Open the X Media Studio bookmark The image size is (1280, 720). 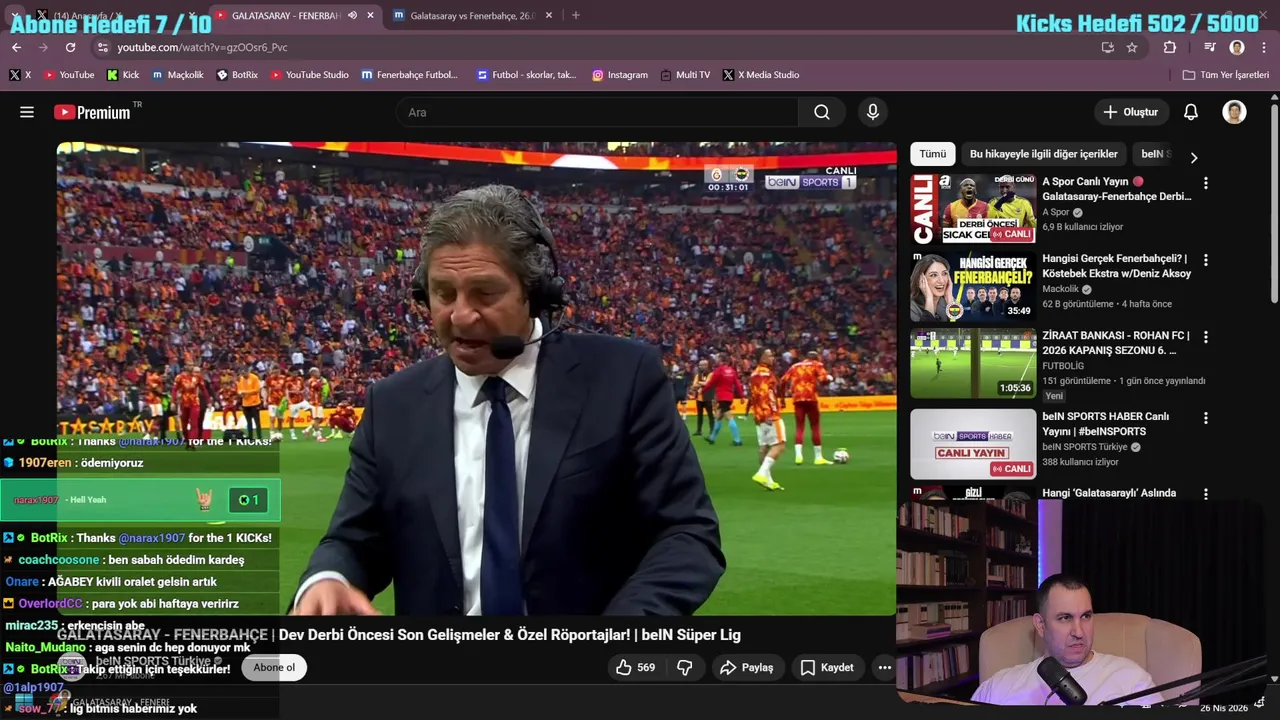tap(761, 75)
